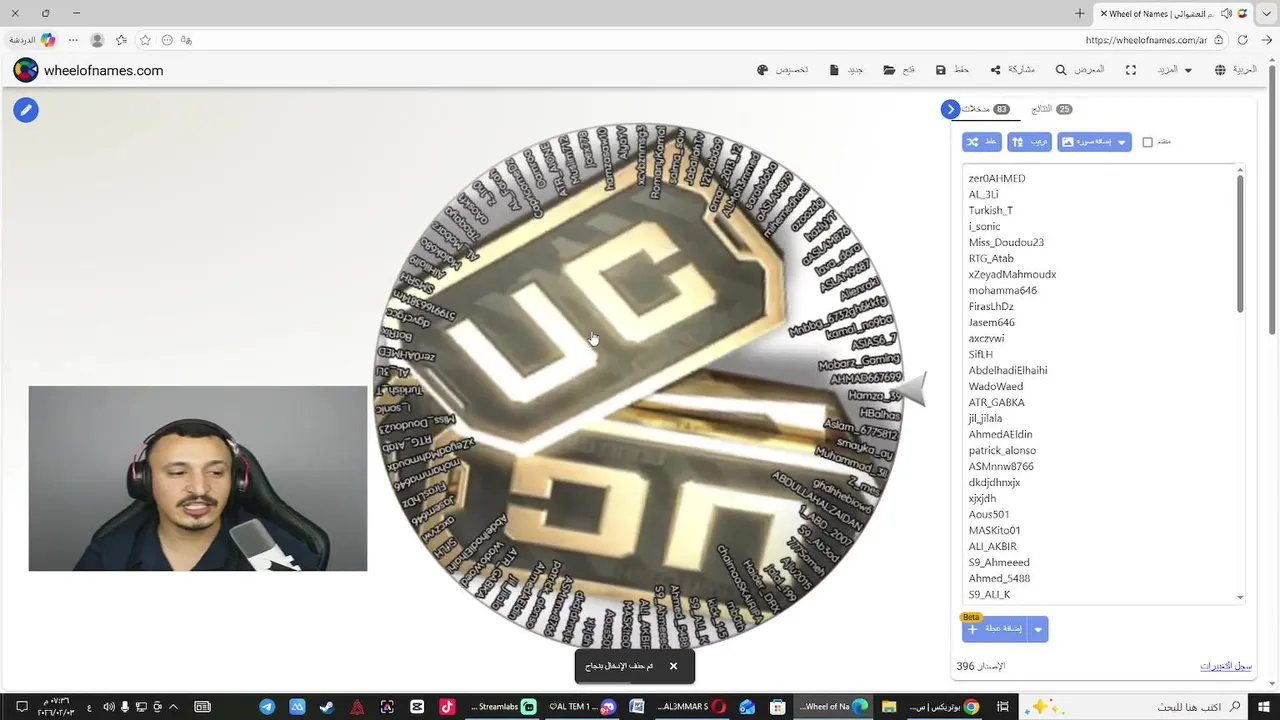1280x720 pixels.
Task: Sort entries with the sort button
Action: pyautogui.click(x=1029, y=142)
